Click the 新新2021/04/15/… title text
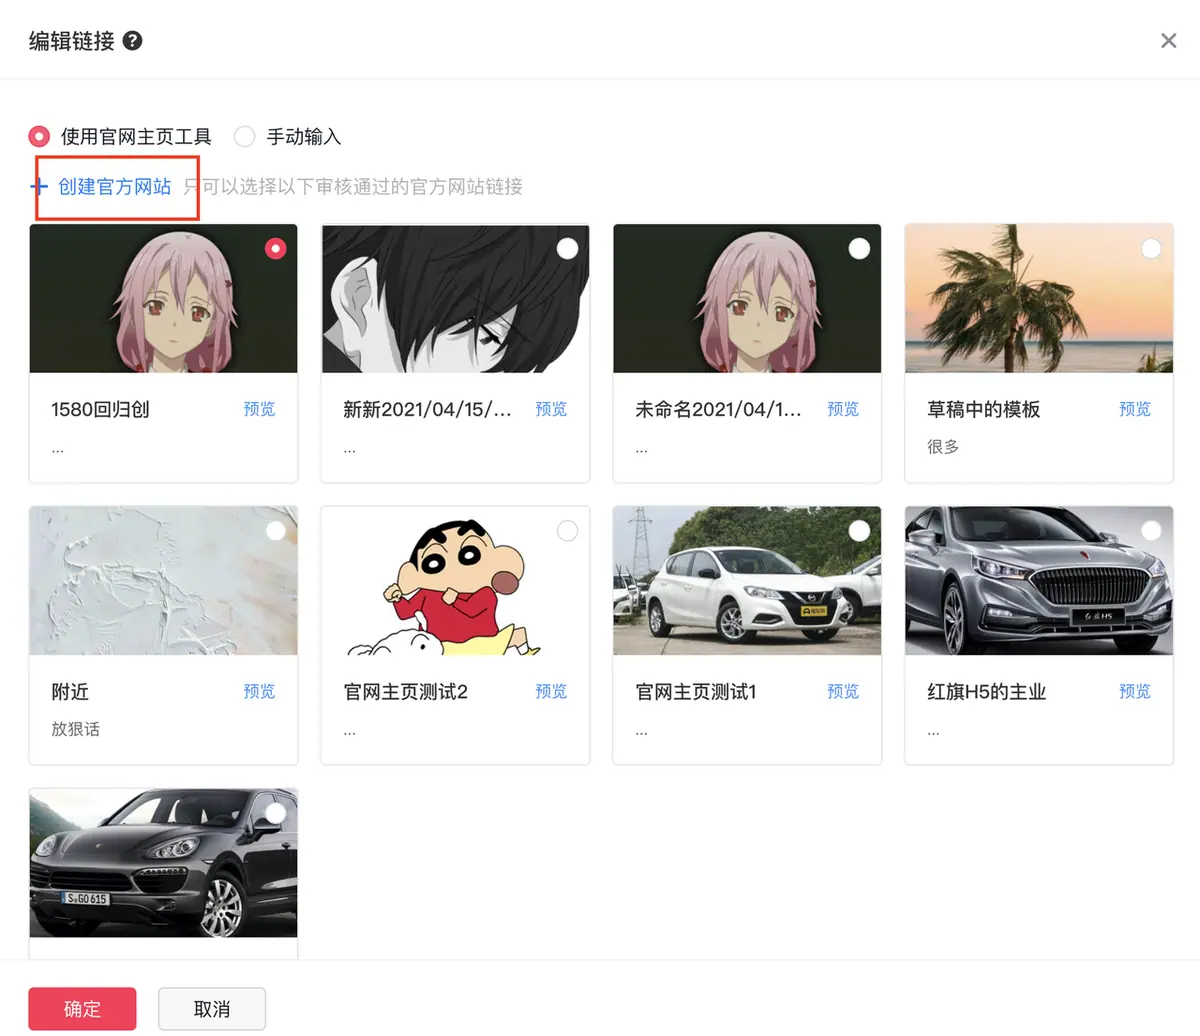This screenshot has width=1200, height=1036. (427, 409)
